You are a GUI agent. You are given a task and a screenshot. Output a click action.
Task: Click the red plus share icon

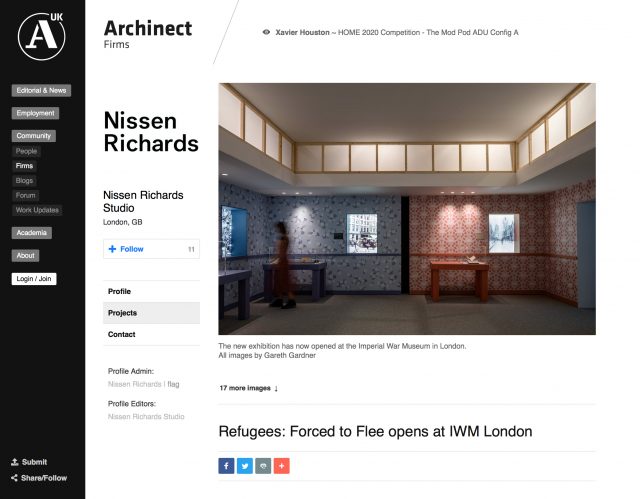point(281,465)
